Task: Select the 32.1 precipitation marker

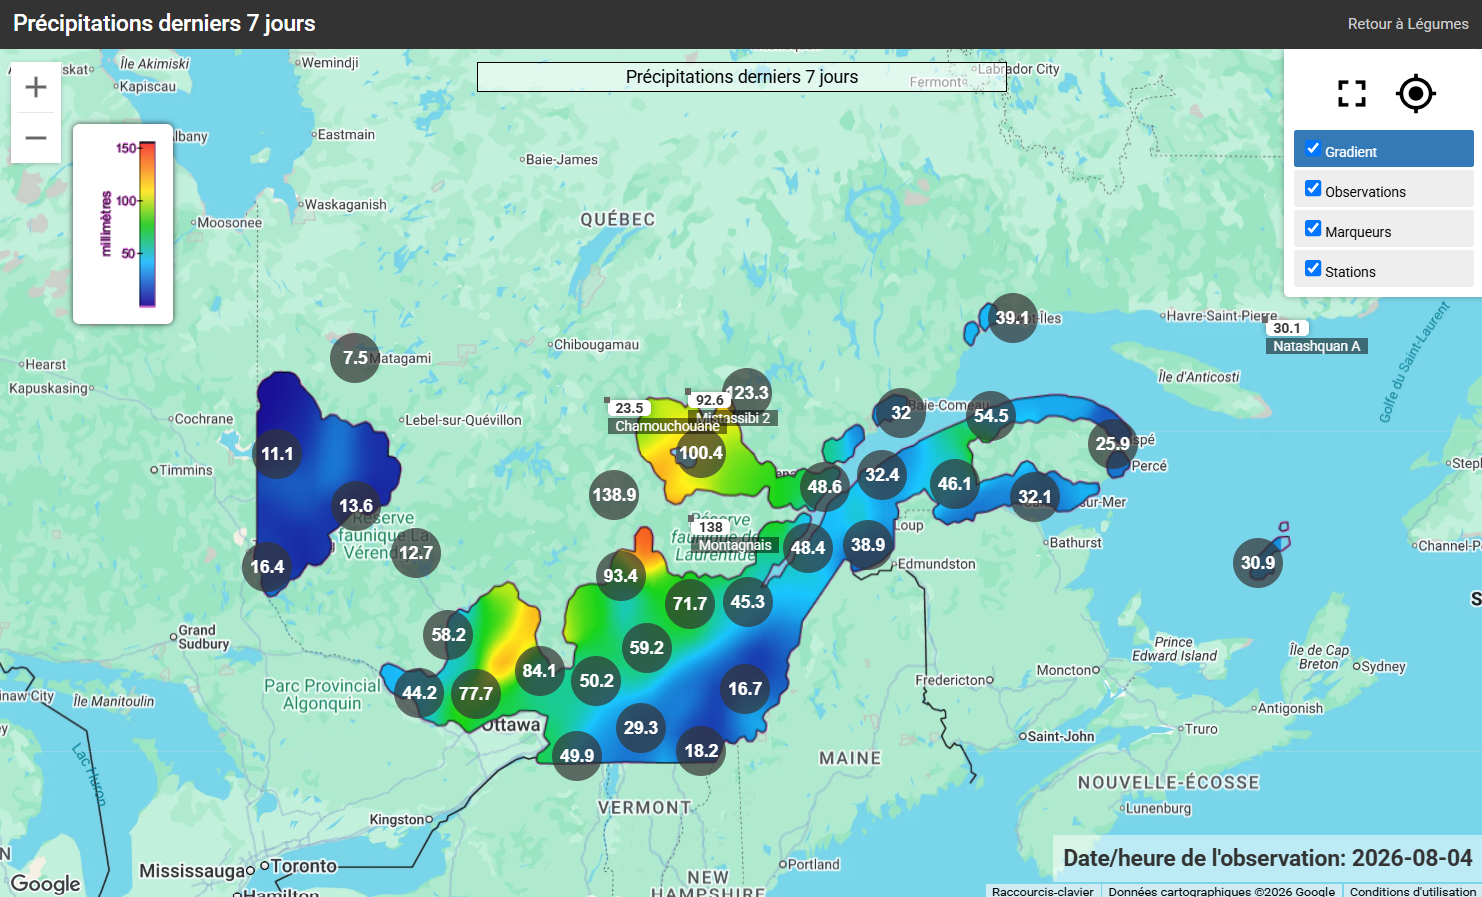Action: (1035, 497)
